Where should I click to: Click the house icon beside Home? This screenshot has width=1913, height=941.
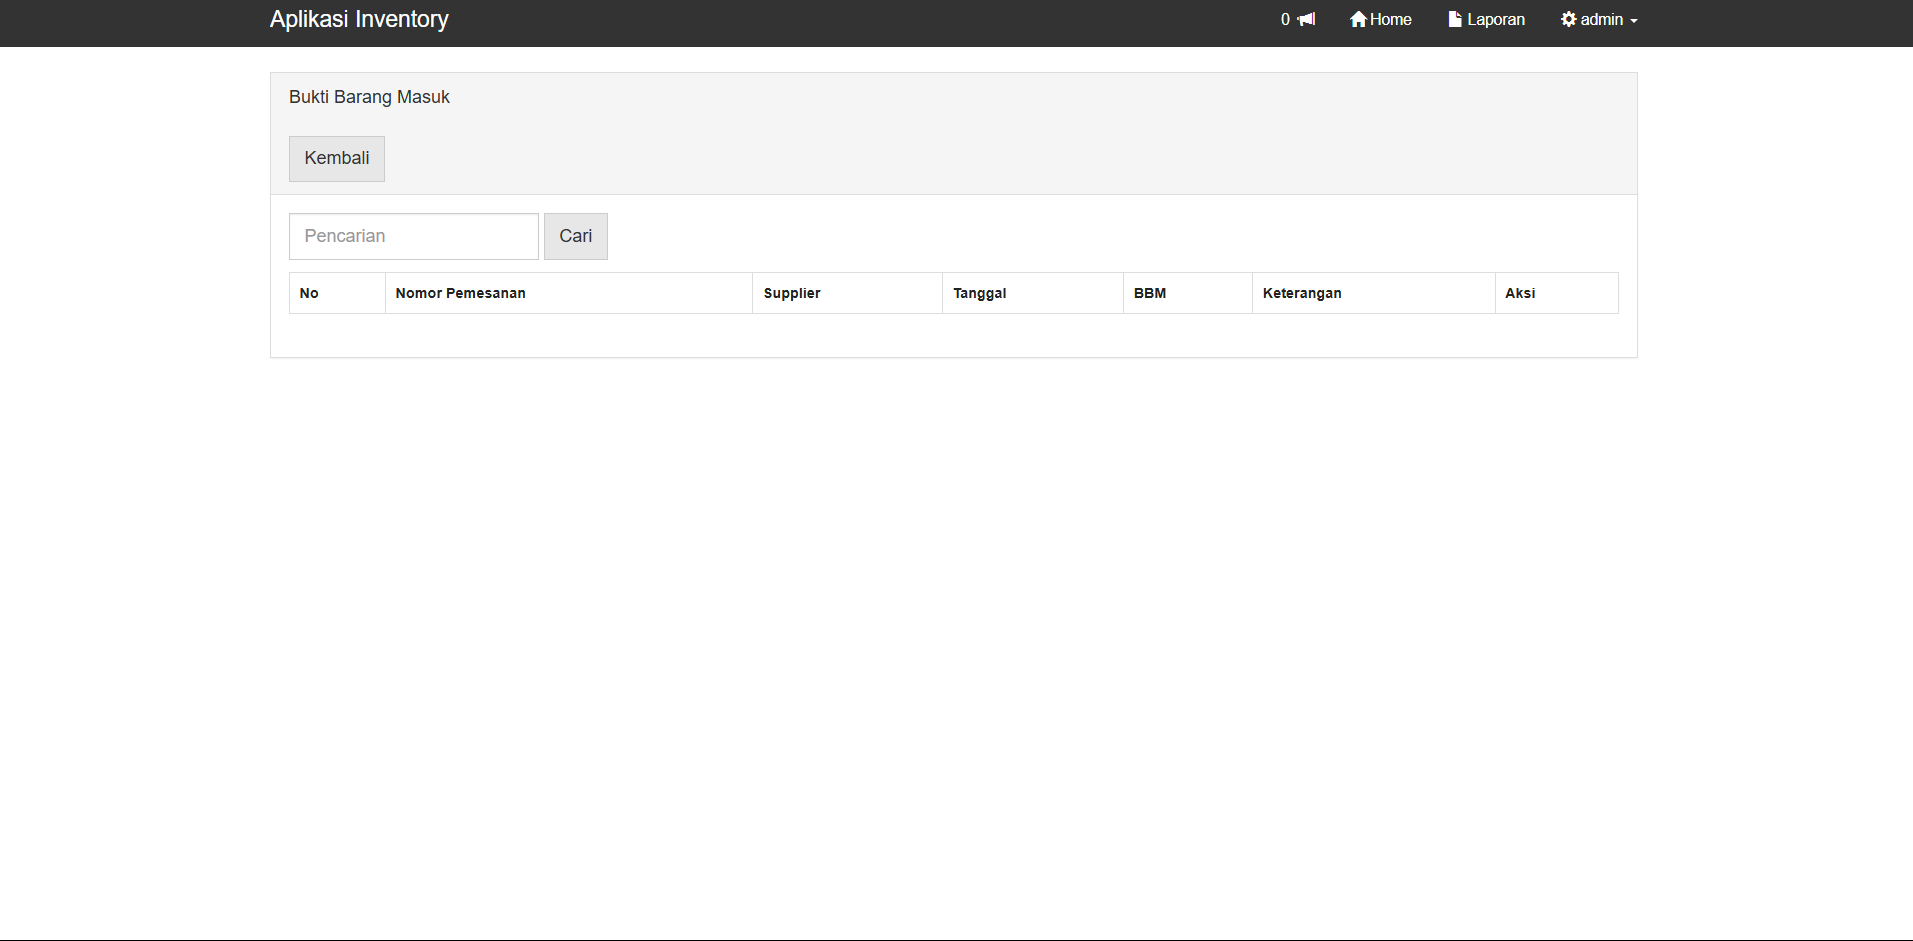(1358, 20)
